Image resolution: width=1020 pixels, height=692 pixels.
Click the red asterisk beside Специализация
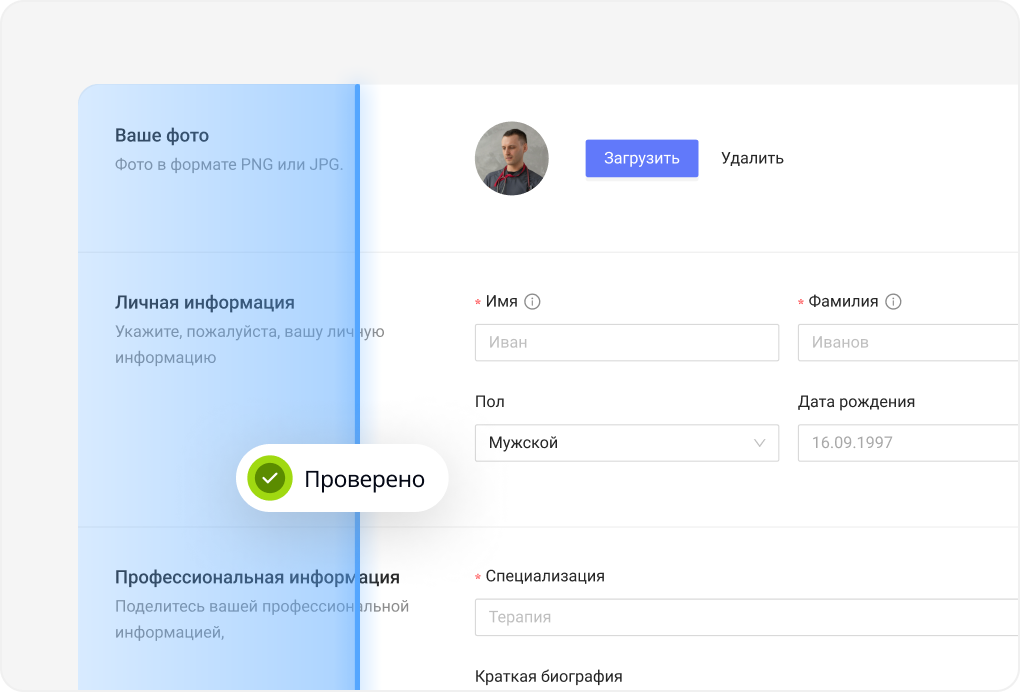click(x=477, y=576)
